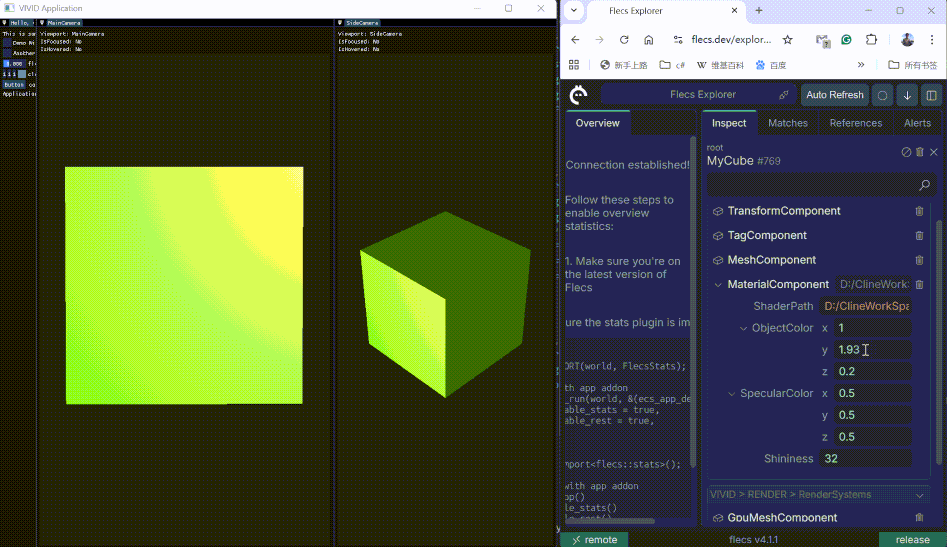Click the ObjectColor y value field
The width and height of the screenshot is (947, 547).
(872, 350)
